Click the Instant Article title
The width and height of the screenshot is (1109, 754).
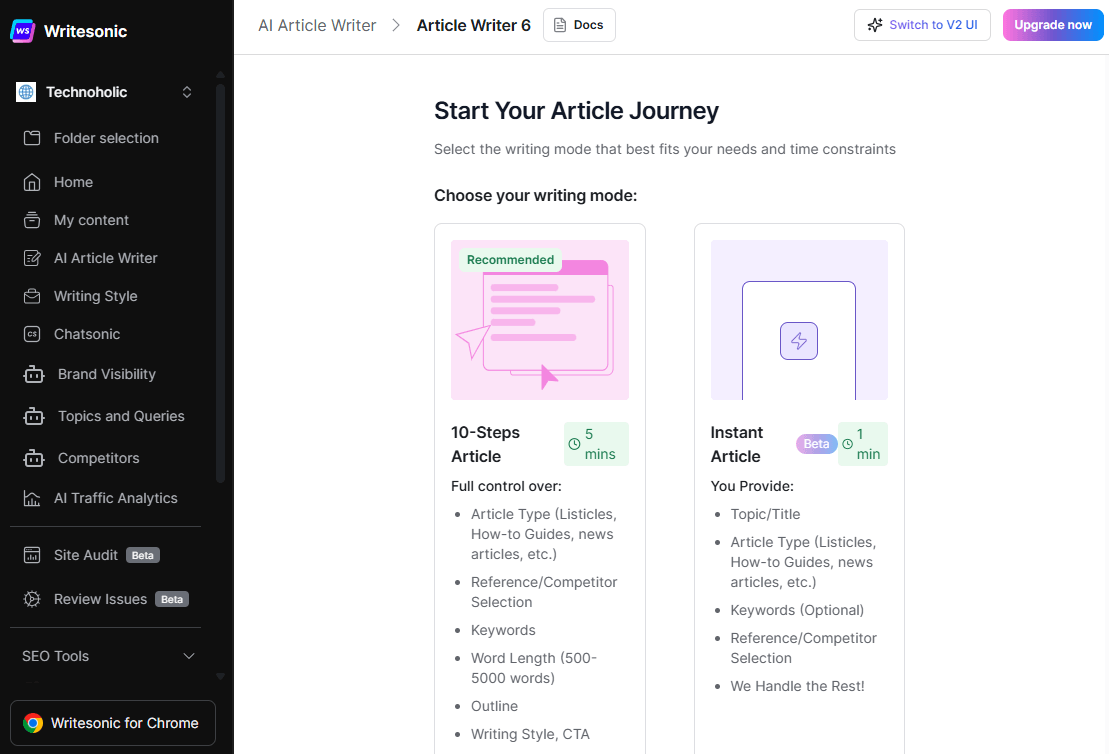pos(736,444)
